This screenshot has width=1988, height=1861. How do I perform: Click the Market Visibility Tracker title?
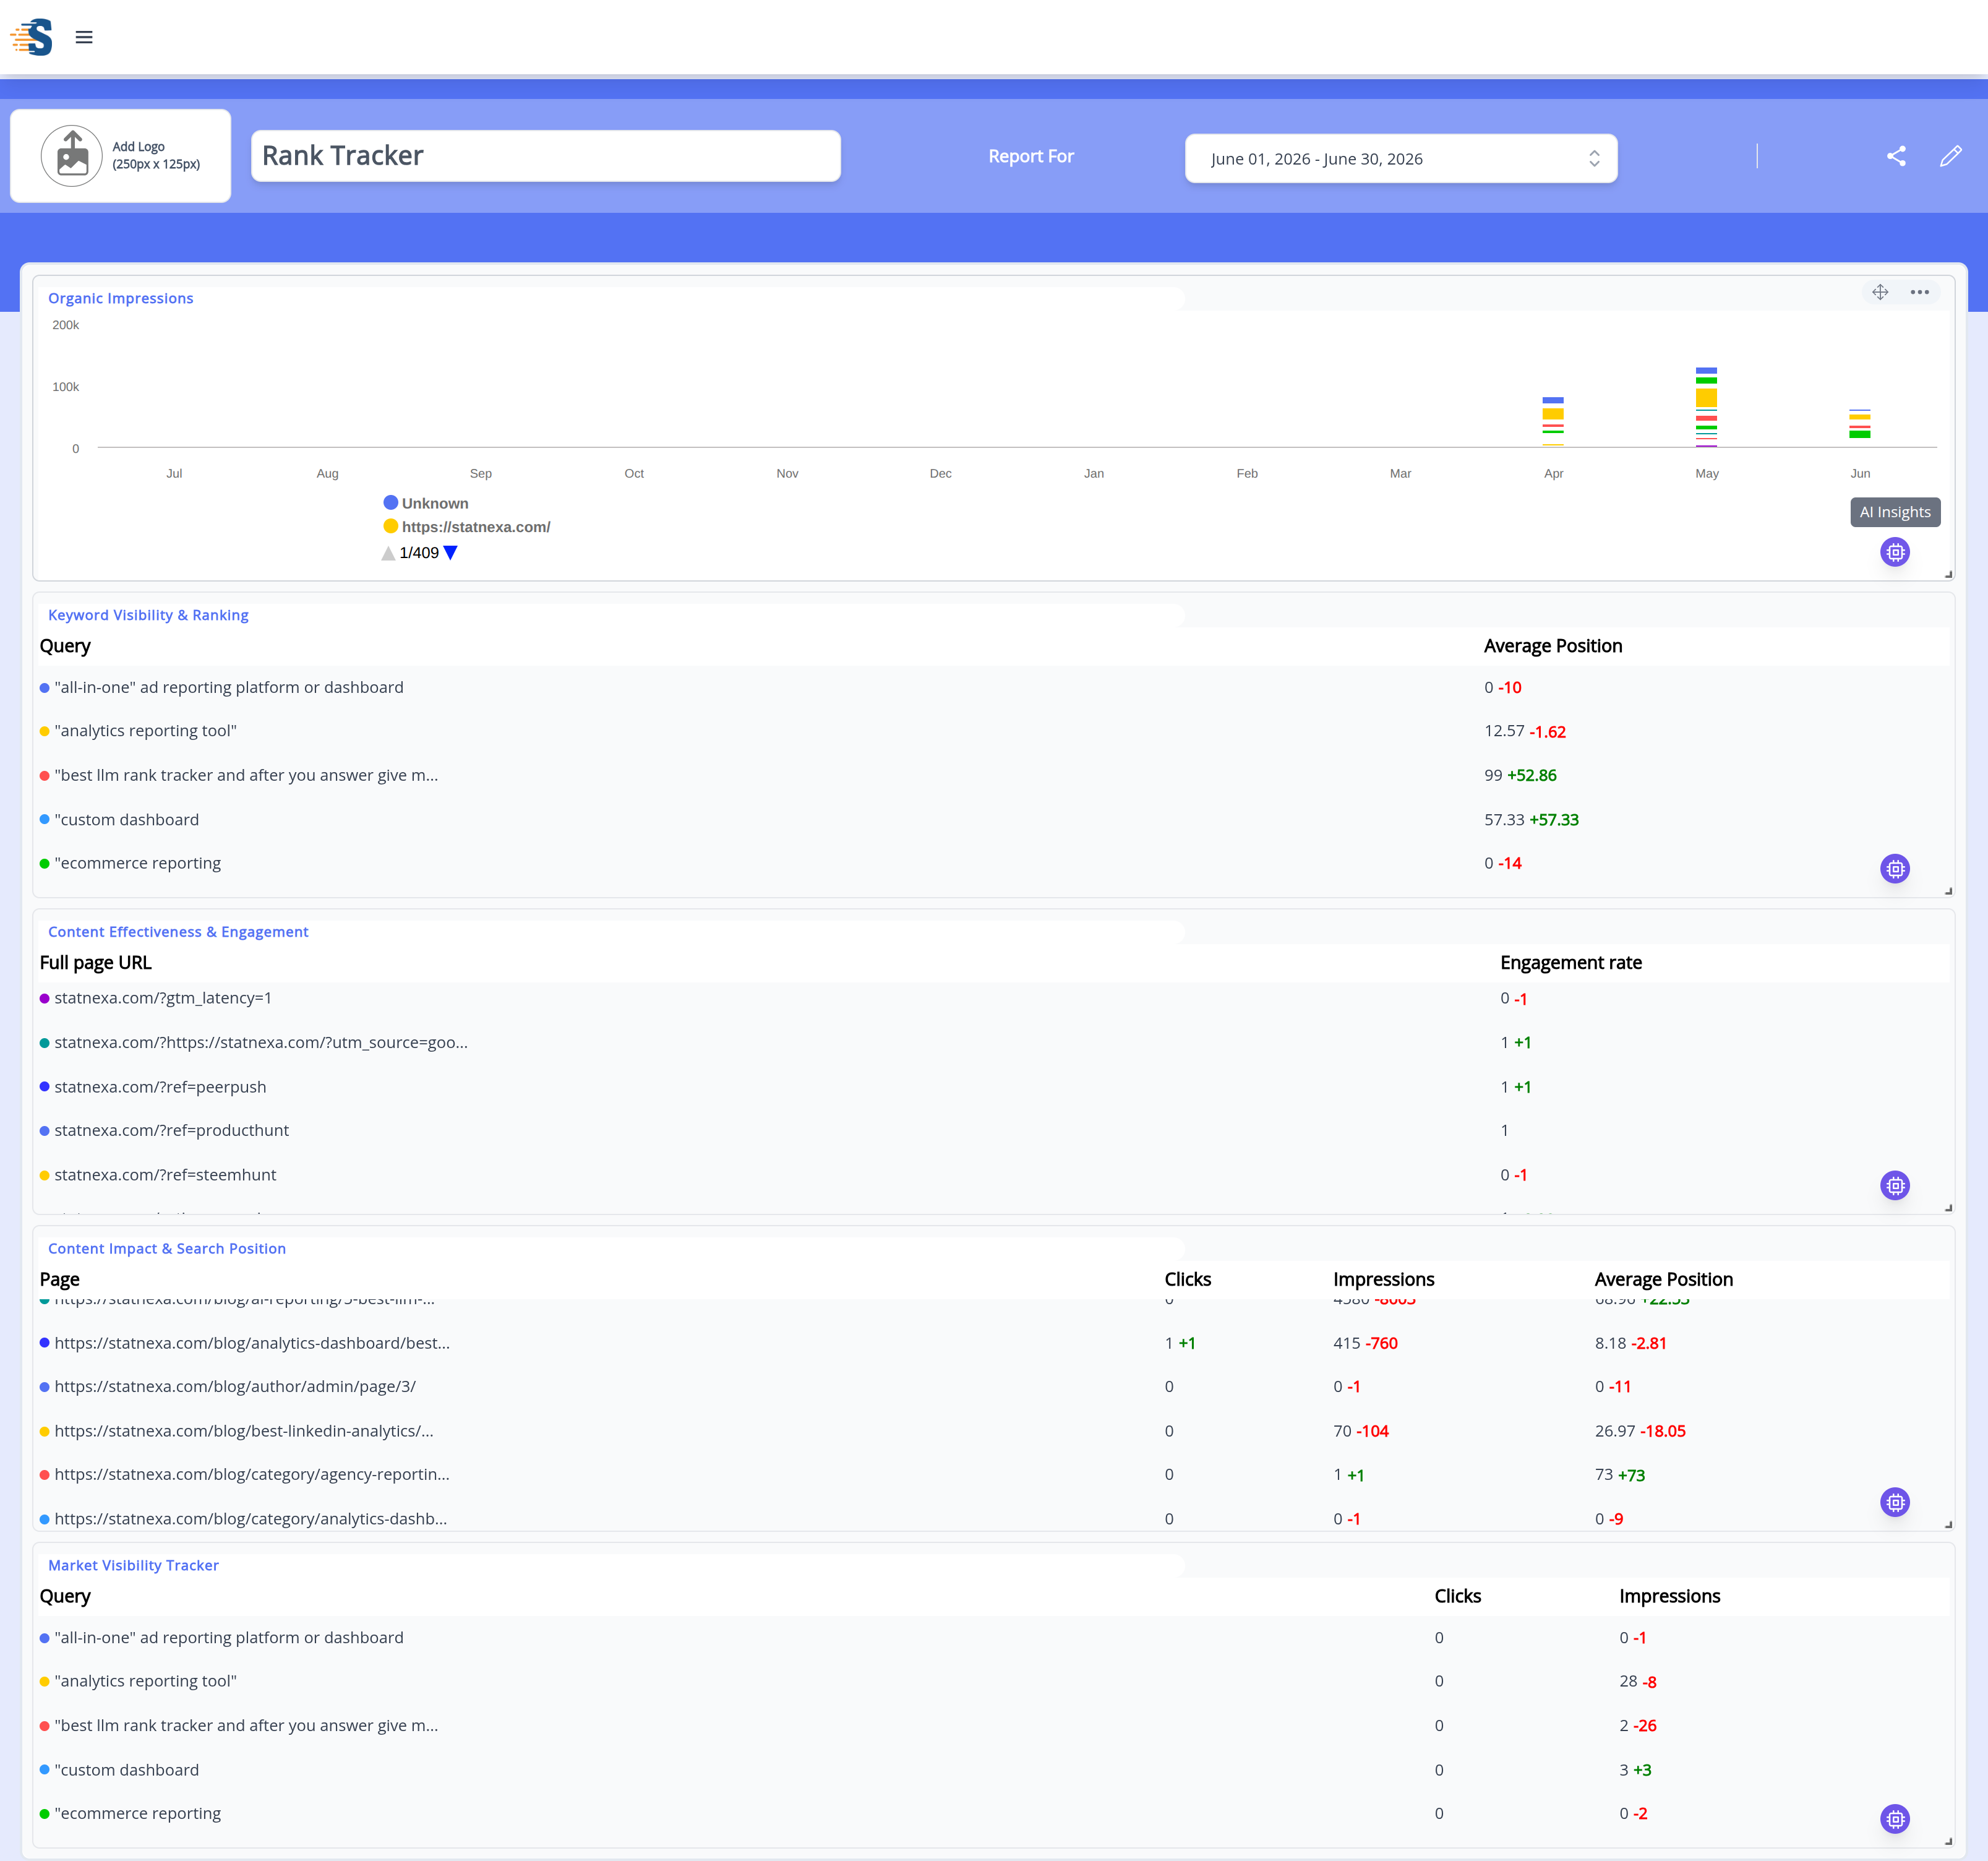133,1565
